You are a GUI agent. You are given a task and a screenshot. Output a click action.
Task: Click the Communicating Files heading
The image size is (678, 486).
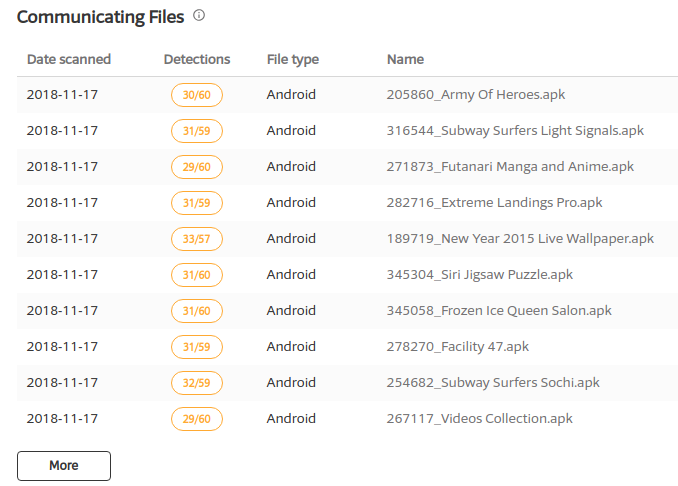tap(100, 17)
